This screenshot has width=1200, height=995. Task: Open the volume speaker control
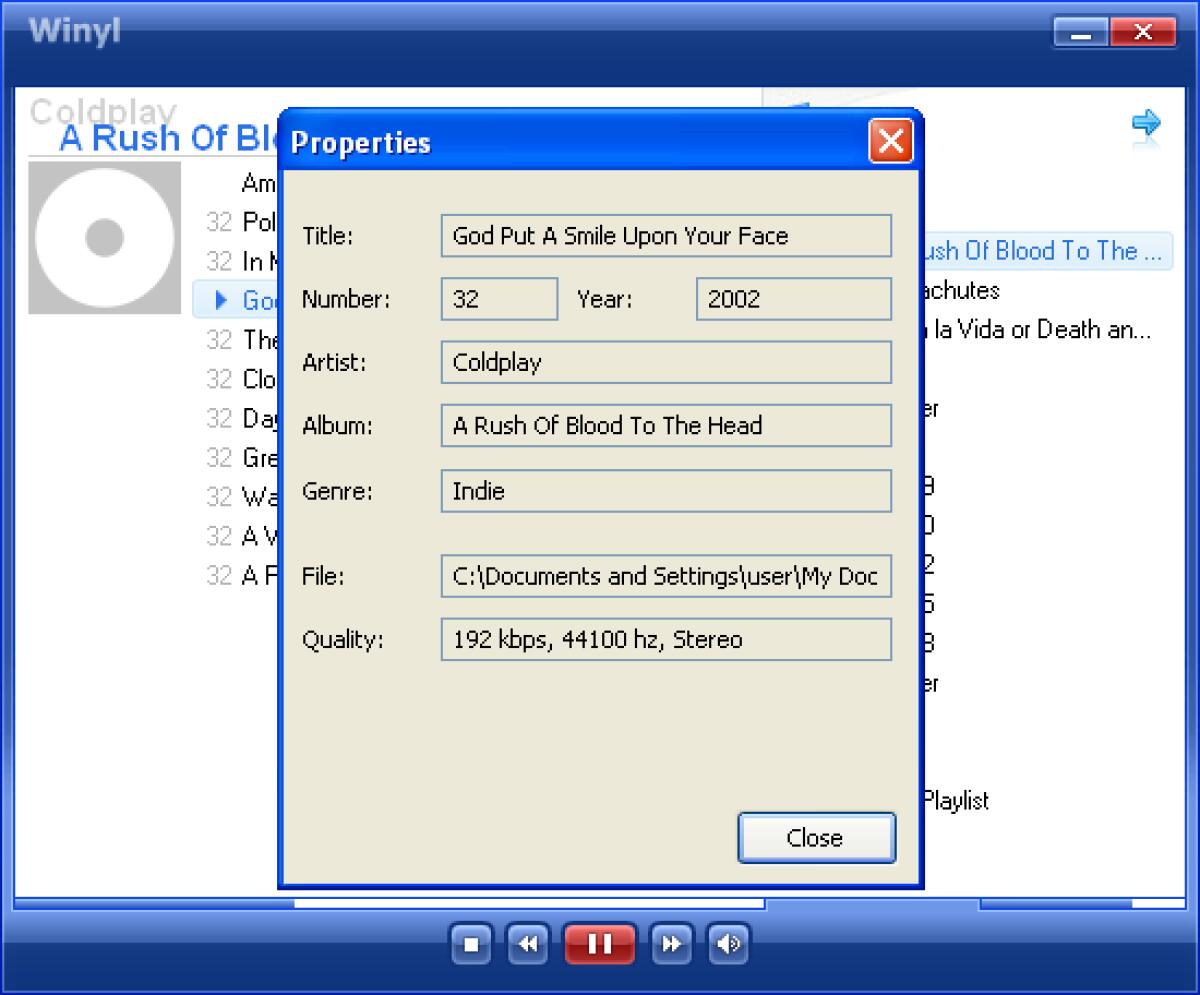click(729, 943)
